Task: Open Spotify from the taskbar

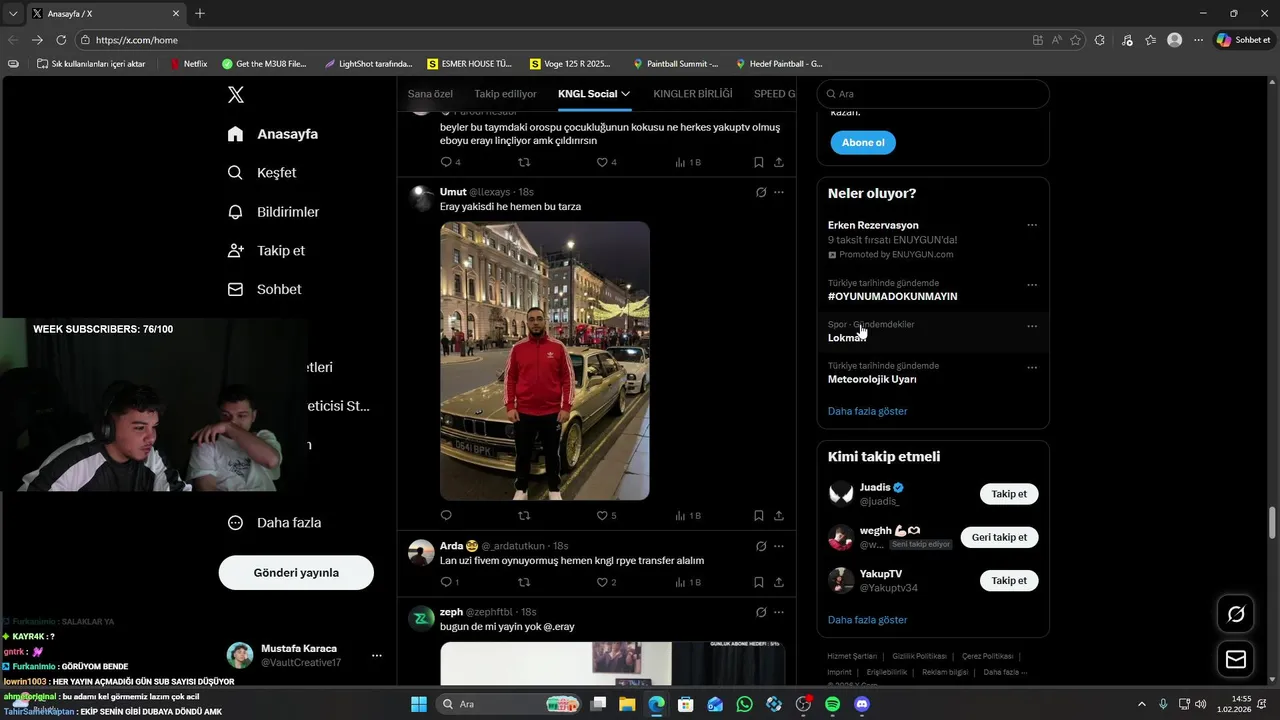Action: [x=833, y=704]
